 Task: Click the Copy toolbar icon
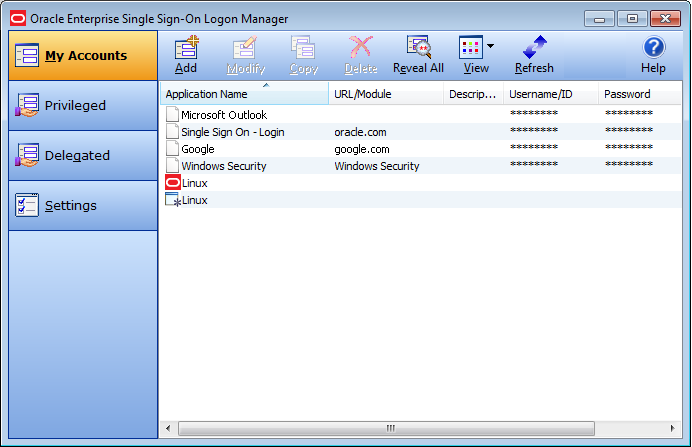tap(303, 48)
